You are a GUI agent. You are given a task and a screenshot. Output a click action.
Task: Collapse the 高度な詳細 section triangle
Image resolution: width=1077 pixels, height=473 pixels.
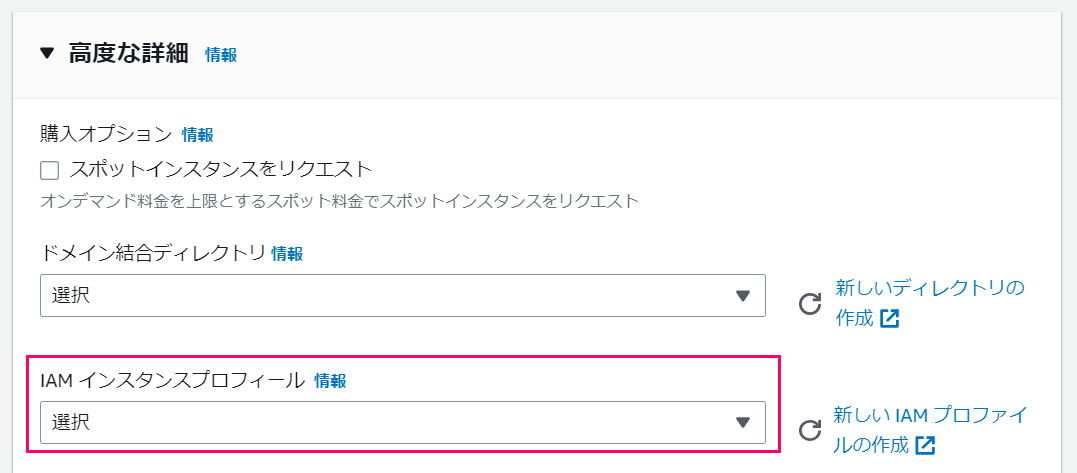(47, 54)
